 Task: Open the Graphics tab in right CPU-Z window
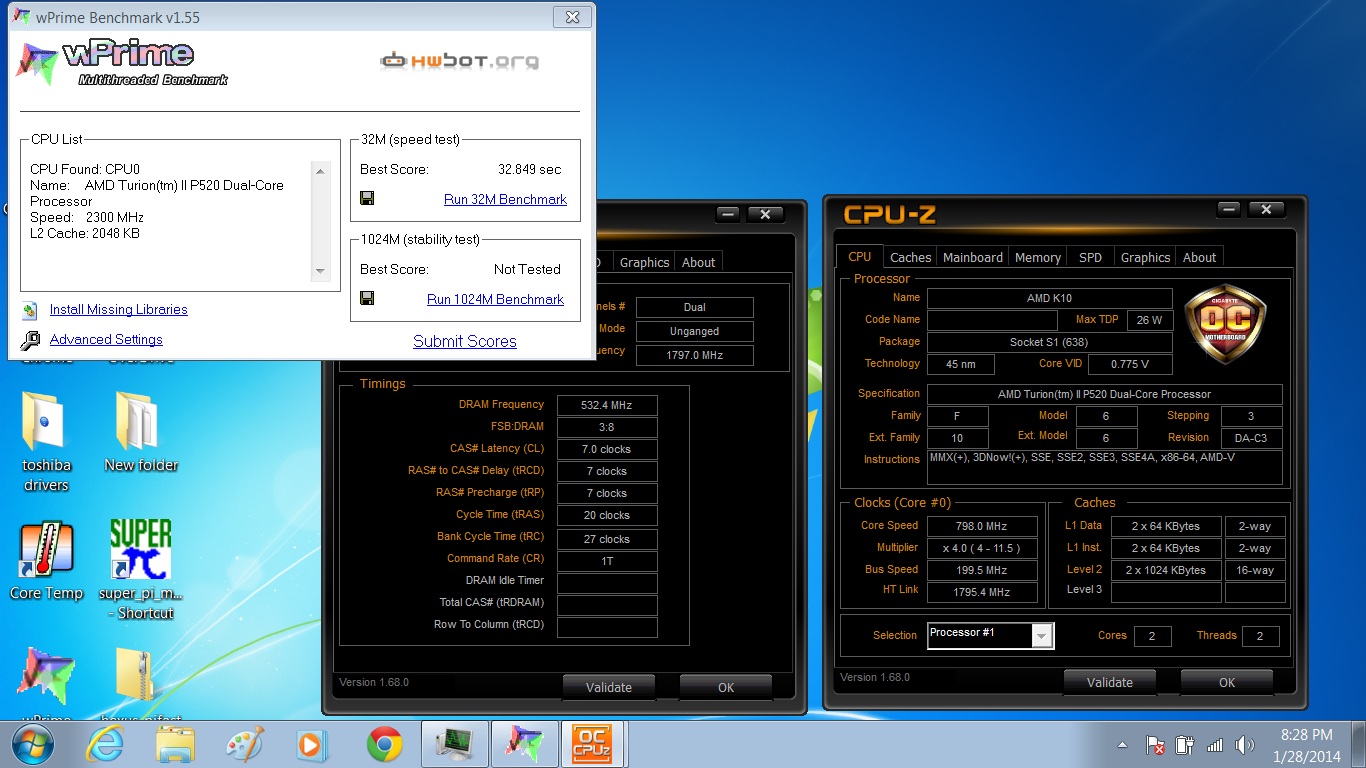pyautogui.click(x=1145, y=257)
